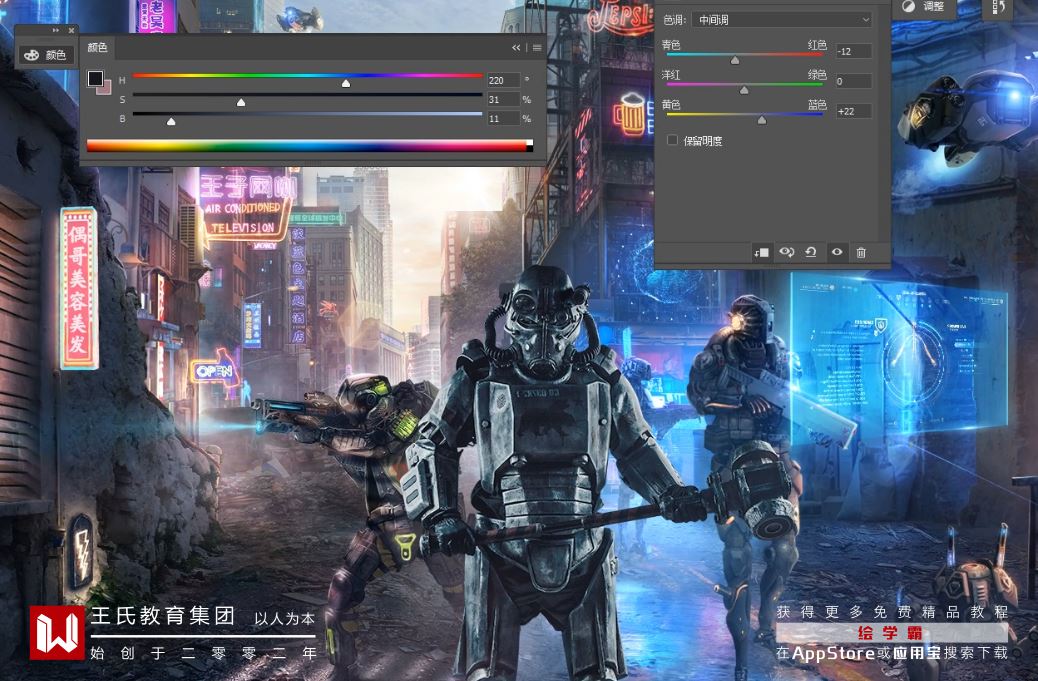Click the 色调: label
Screen dimensions: 1038x681
tap(675, 20)
